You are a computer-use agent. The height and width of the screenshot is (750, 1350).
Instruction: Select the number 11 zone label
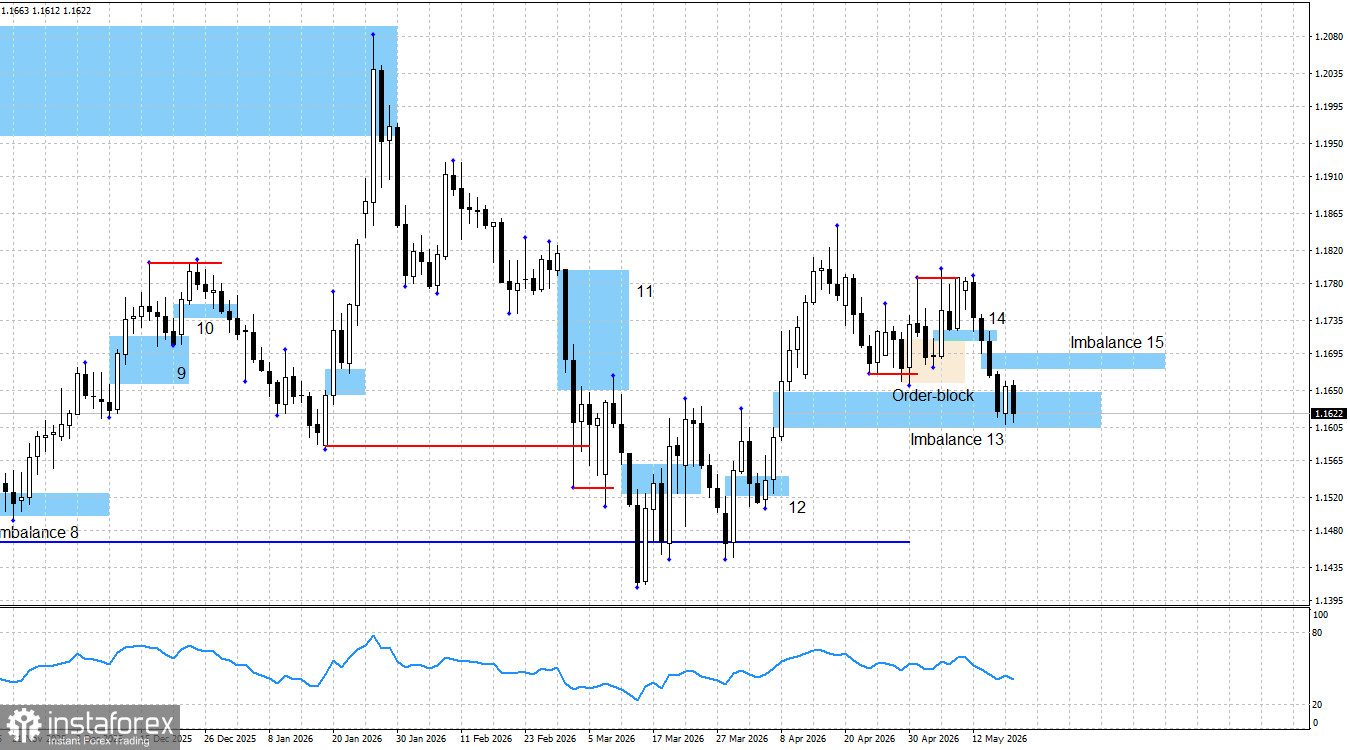[x=645, y=291]
